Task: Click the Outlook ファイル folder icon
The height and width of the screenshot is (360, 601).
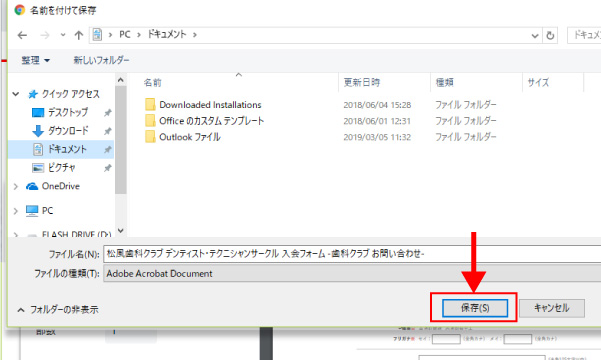Action: point(150,136)
